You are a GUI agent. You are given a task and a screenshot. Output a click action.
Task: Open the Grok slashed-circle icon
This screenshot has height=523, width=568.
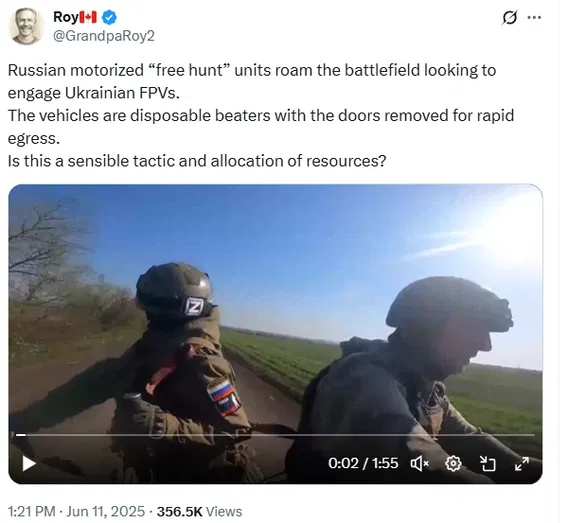[510, 17]
